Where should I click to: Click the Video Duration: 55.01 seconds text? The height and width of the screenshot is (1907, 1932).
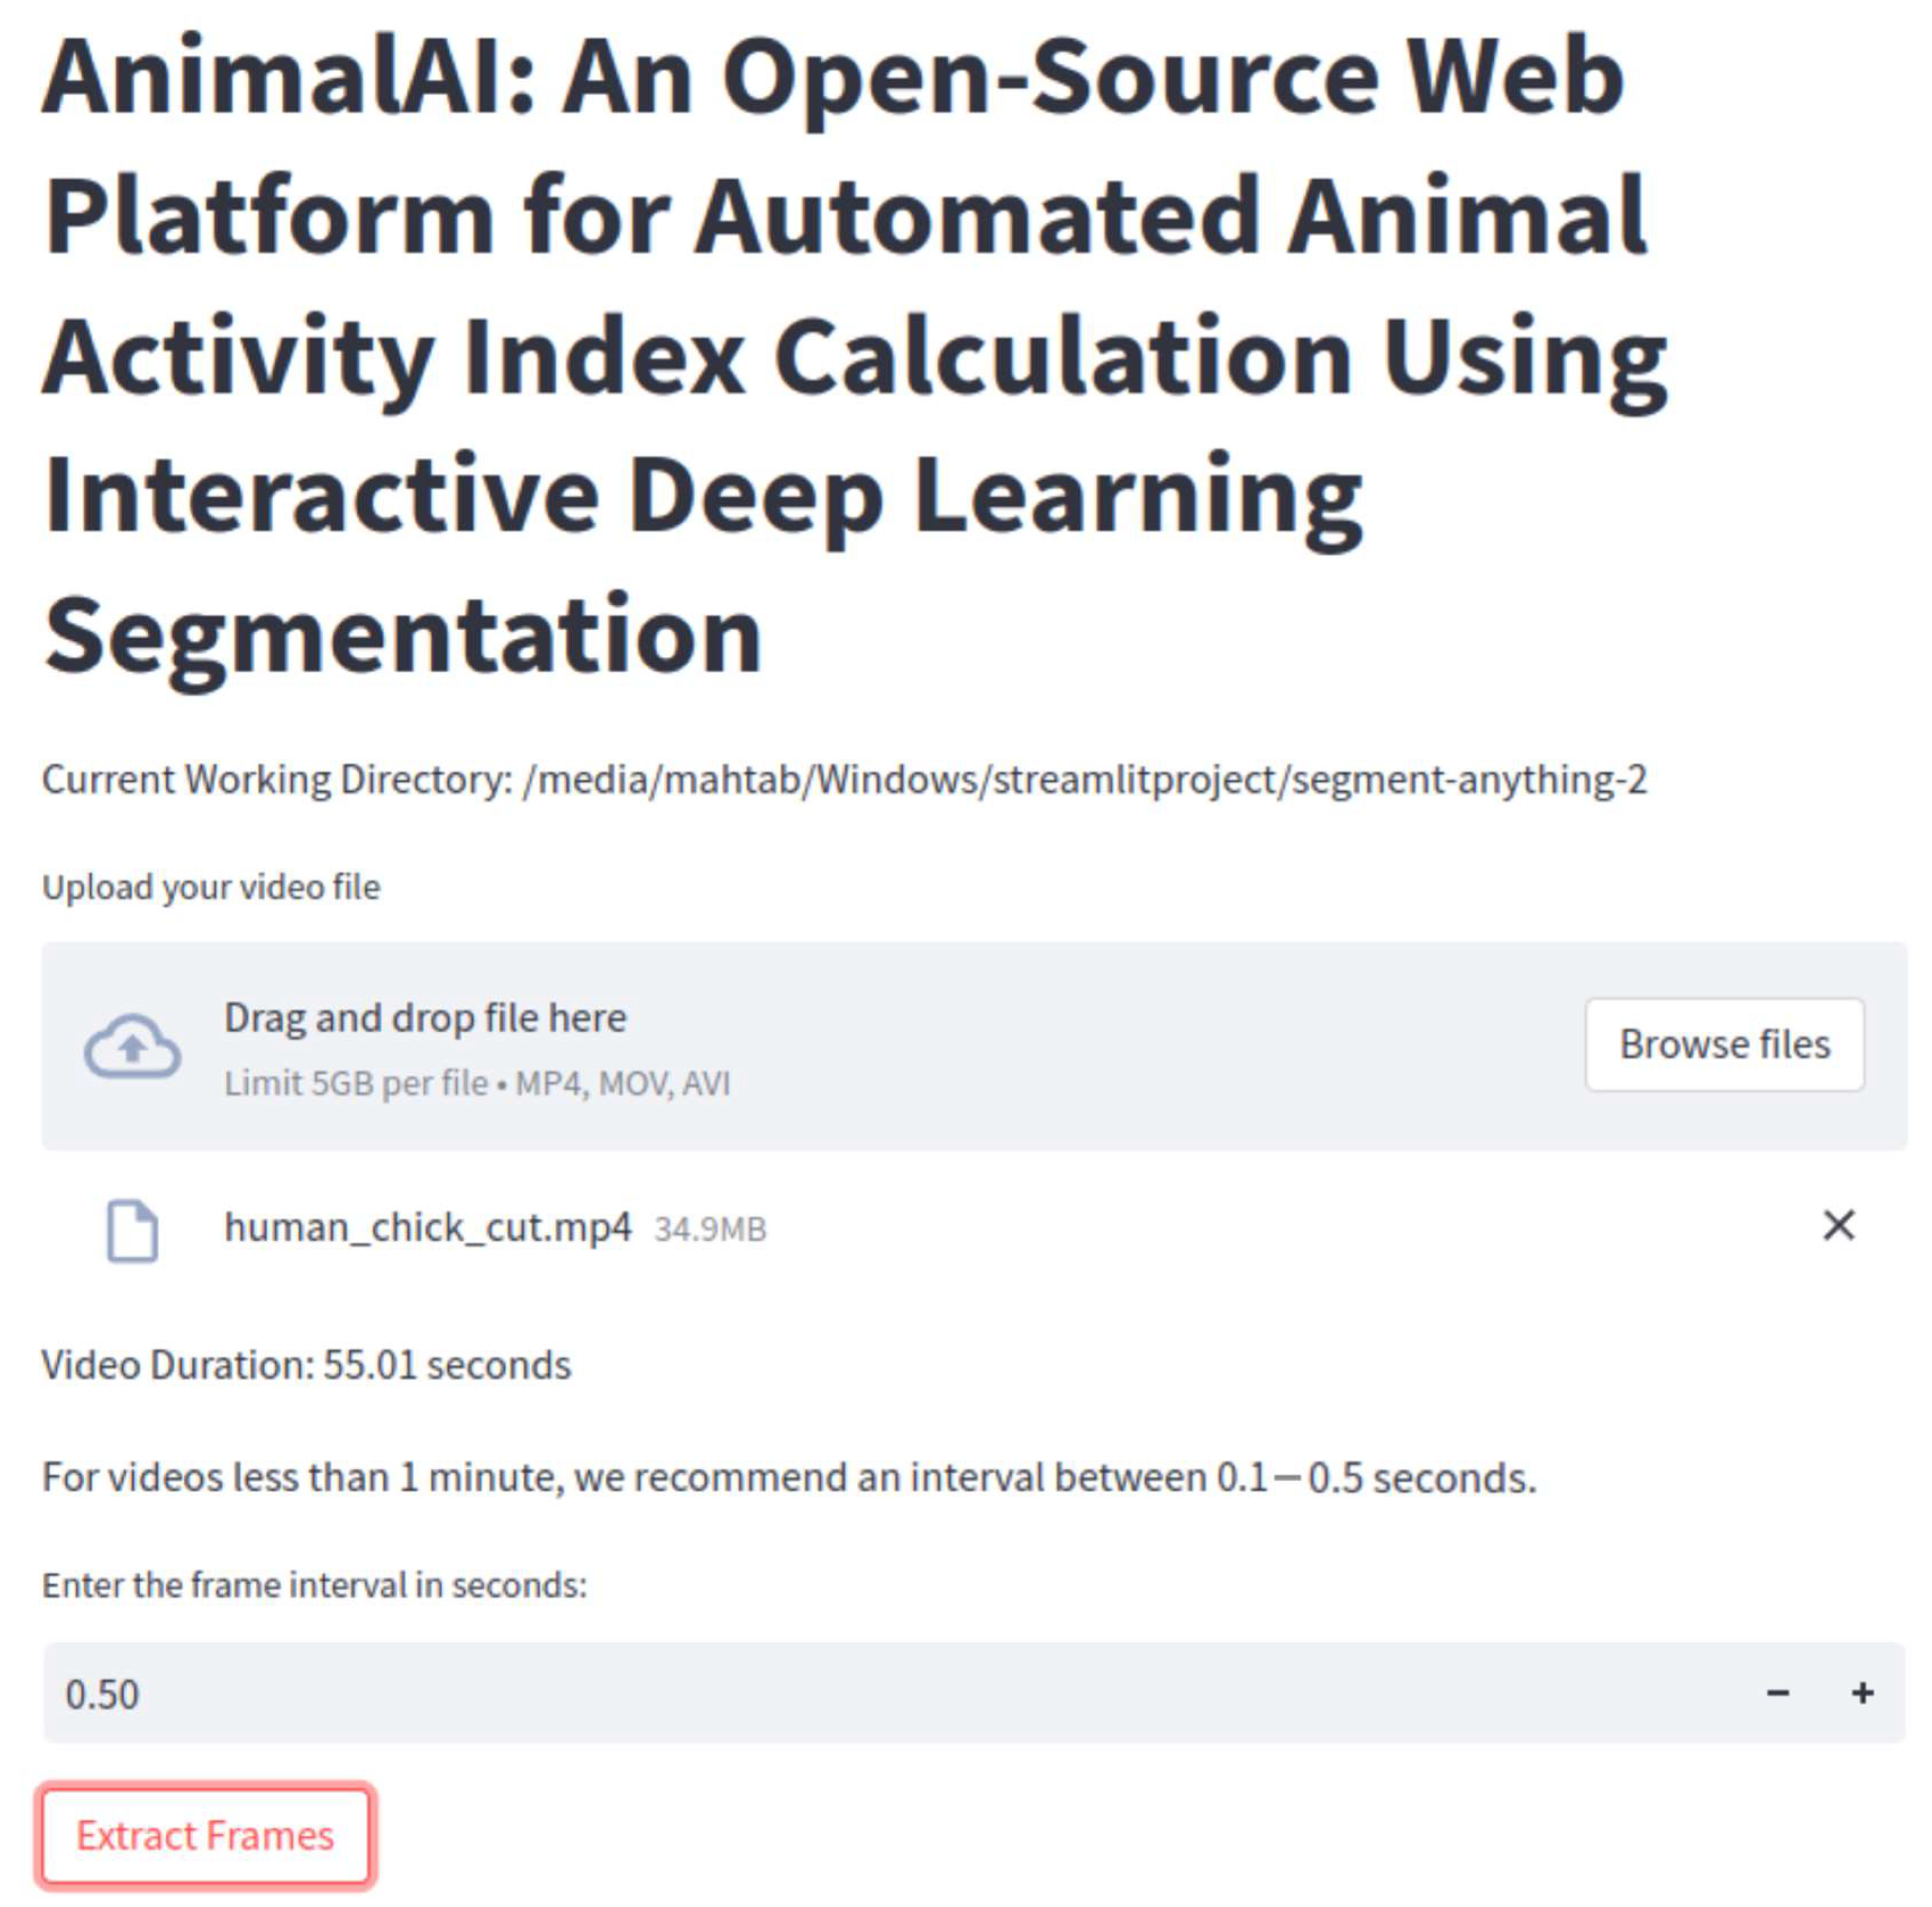point(306,1362)
